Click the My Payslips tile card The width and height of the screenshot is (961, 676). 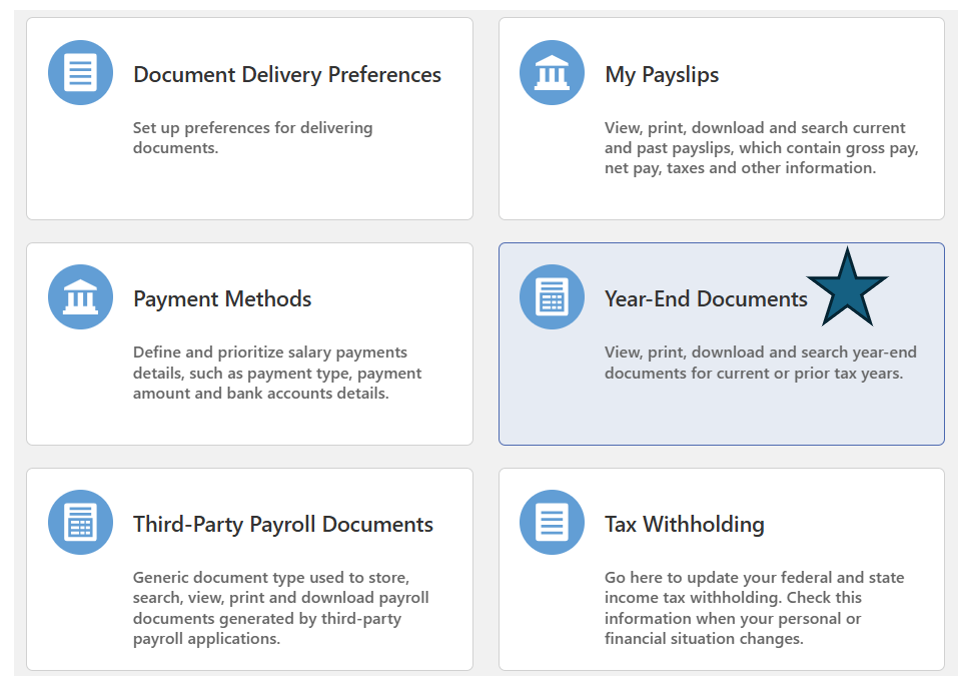point(722,118)
